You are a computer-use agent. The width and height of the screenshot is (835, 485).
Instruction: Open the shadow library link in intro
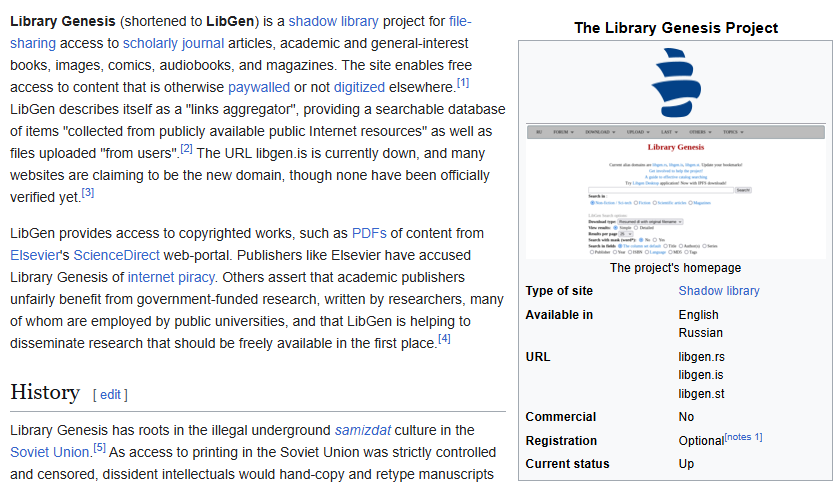[333, 21]
